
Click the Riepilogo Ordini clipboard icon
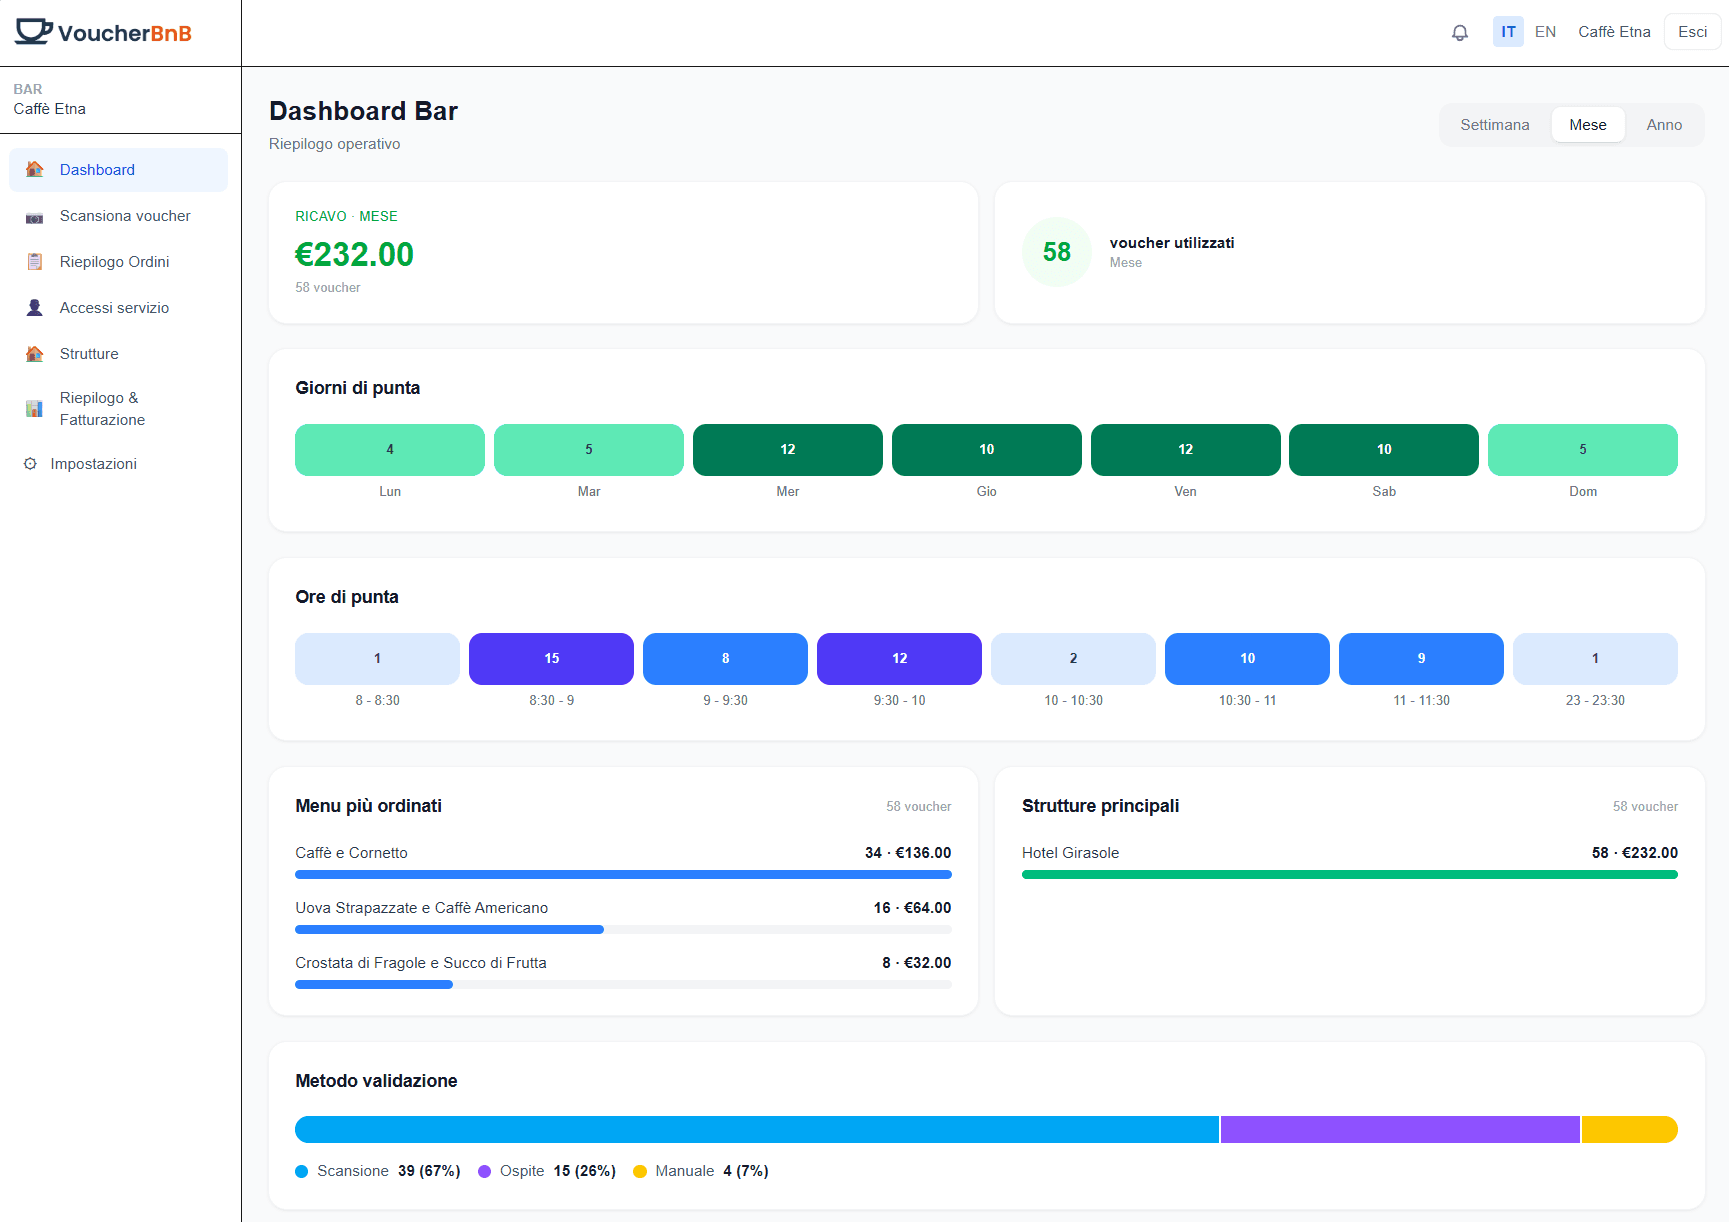pyautogui.click(x=34, y=262)
